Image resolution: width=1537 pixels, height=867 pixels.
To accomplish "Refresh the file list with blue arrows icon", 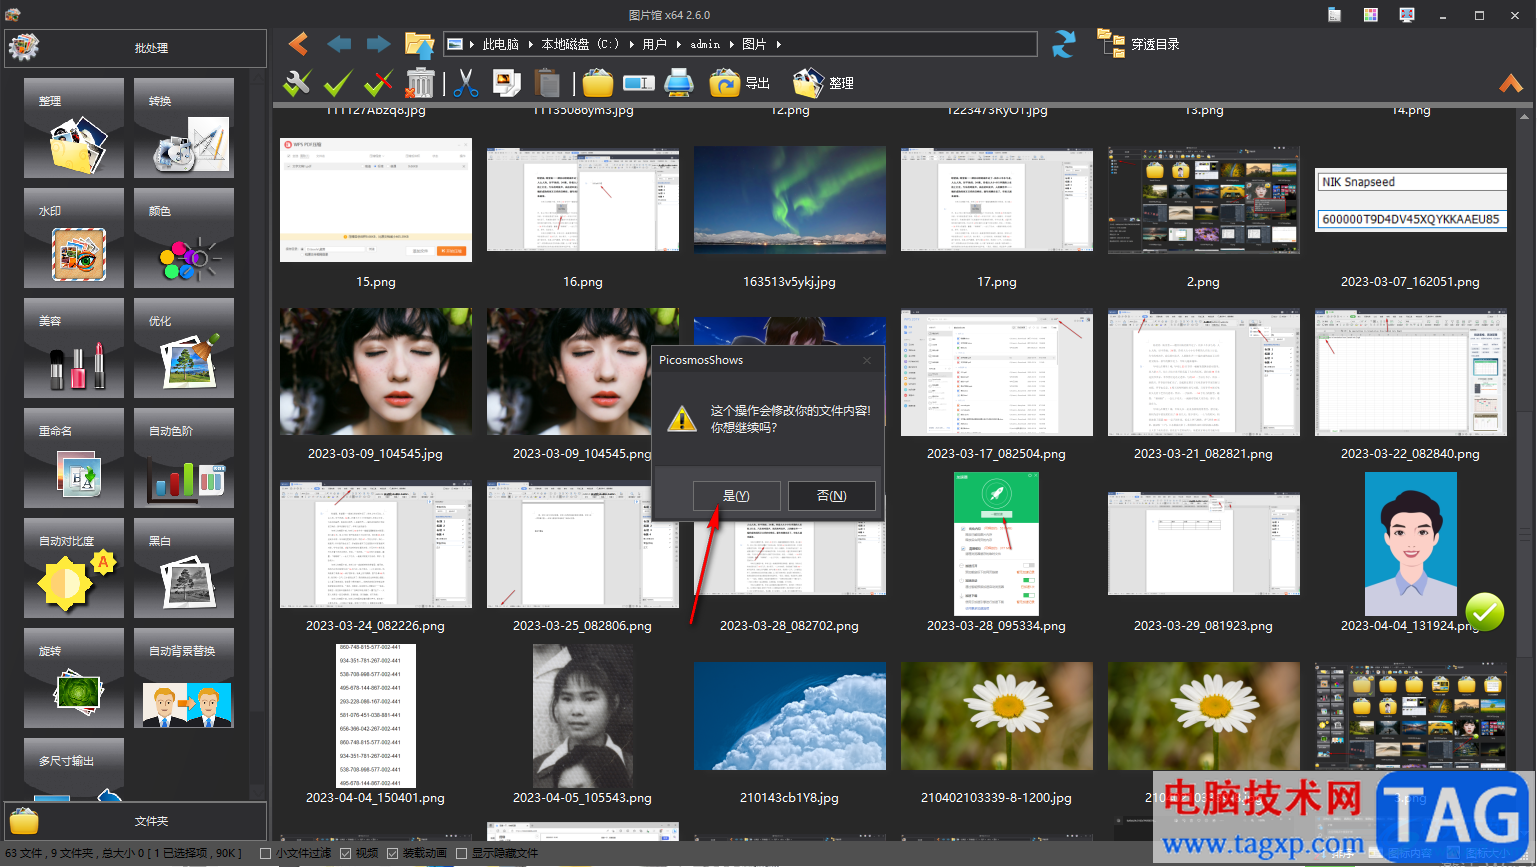I will (1064, 44).
